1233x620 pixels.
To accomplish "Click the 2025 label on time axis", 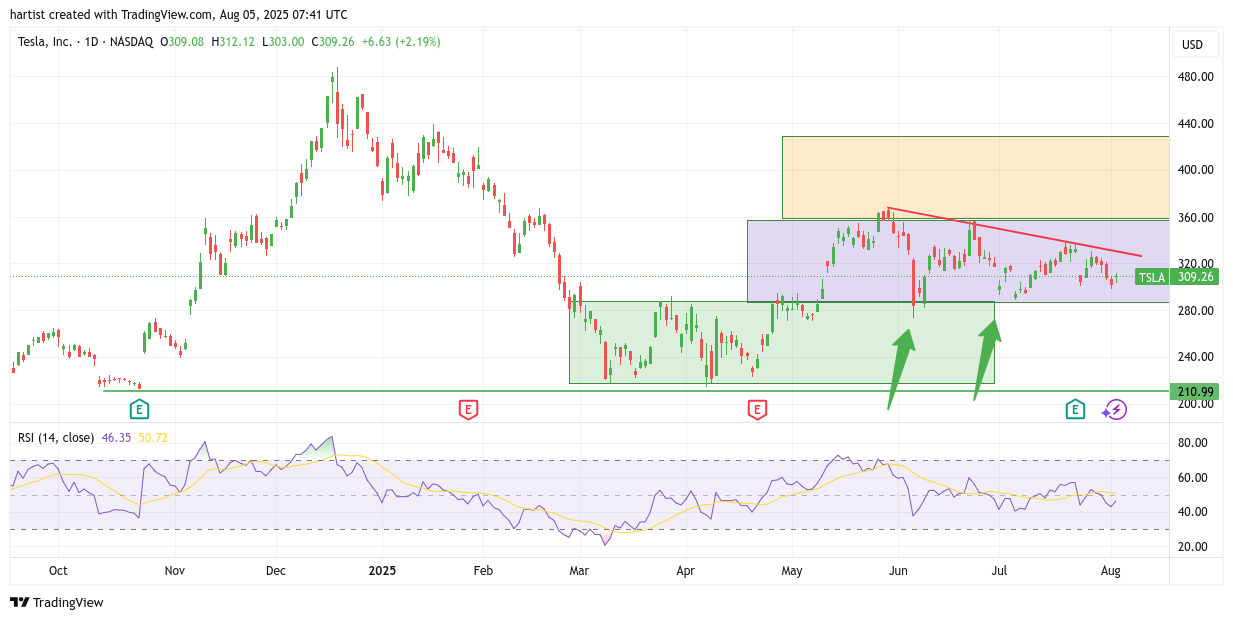I will (x=382, y=571).
